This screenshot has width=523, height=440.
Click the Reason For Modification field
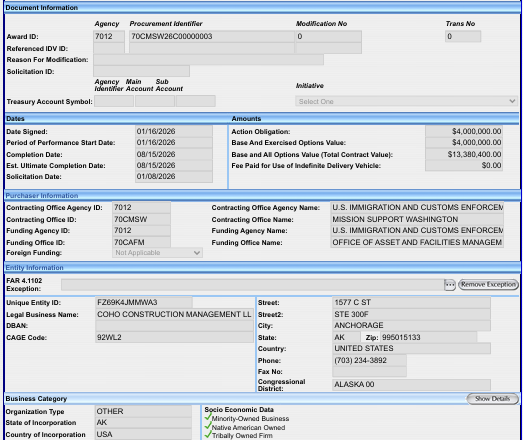click(208, 60)
